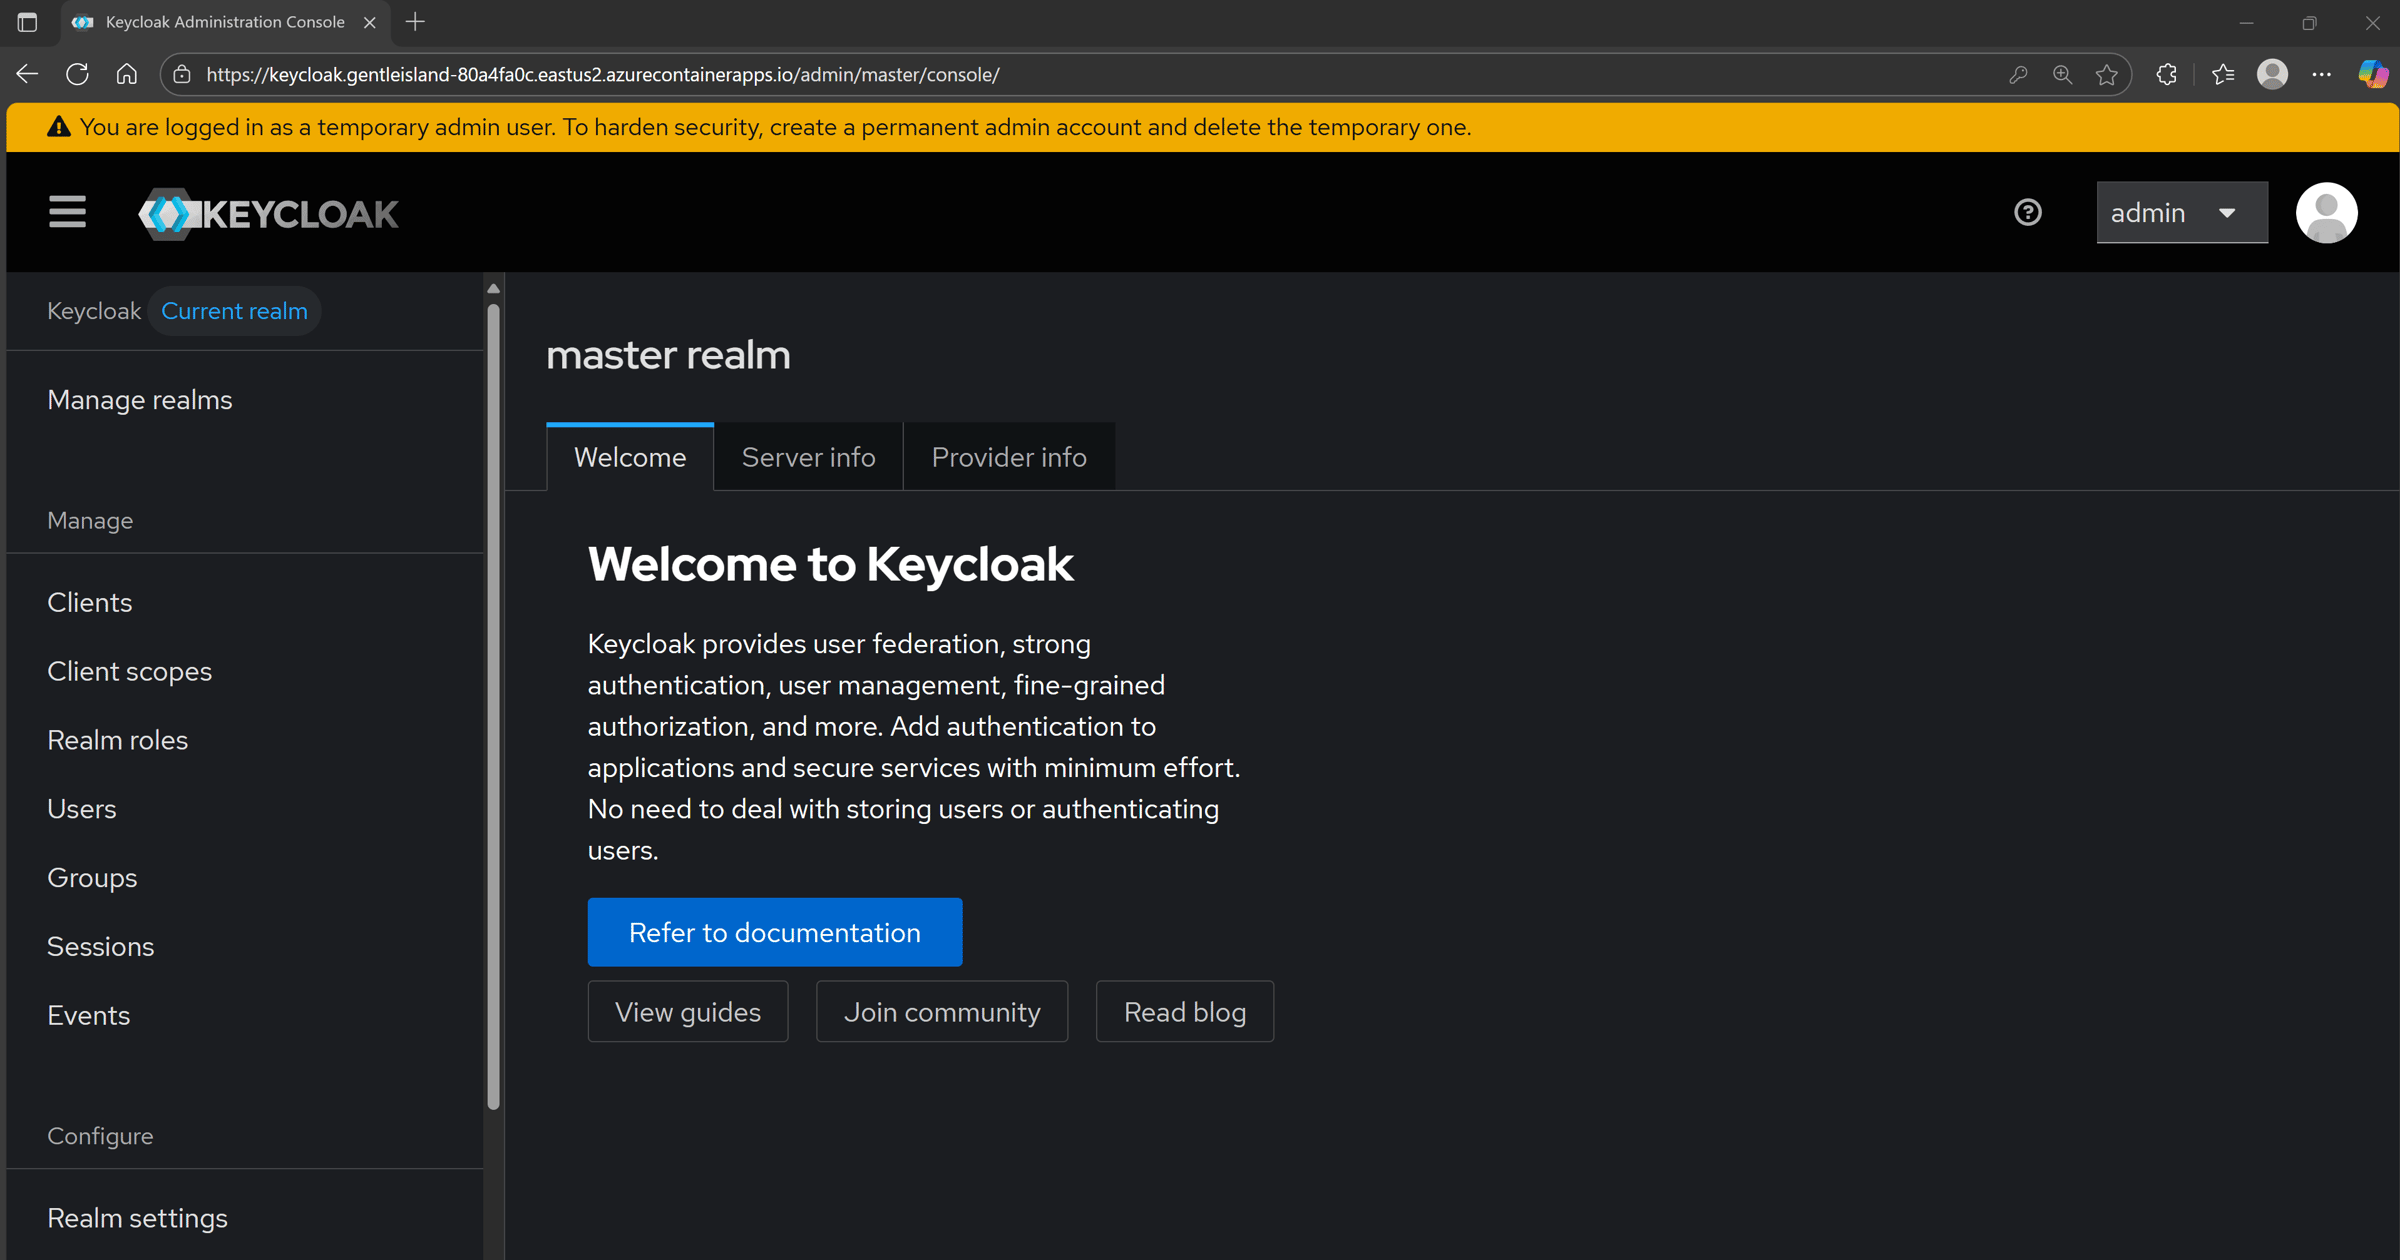Image resolution: width=2400 pixels, height=1260 pixels.
Task: Open browser extensions puzzle icon
Action: pyautogui.click(x=2166, y=74)
